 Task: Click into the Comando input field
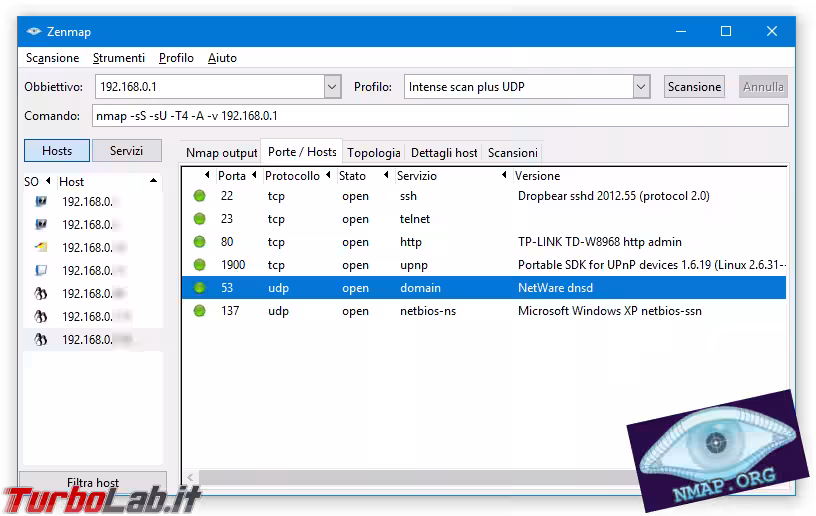pos(440,116)
